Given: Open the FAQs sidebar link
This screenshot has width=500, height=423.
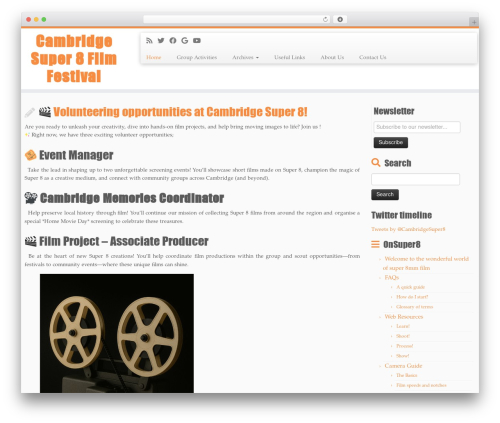Looking at the screenshot, I should click(x=392, y=277).
